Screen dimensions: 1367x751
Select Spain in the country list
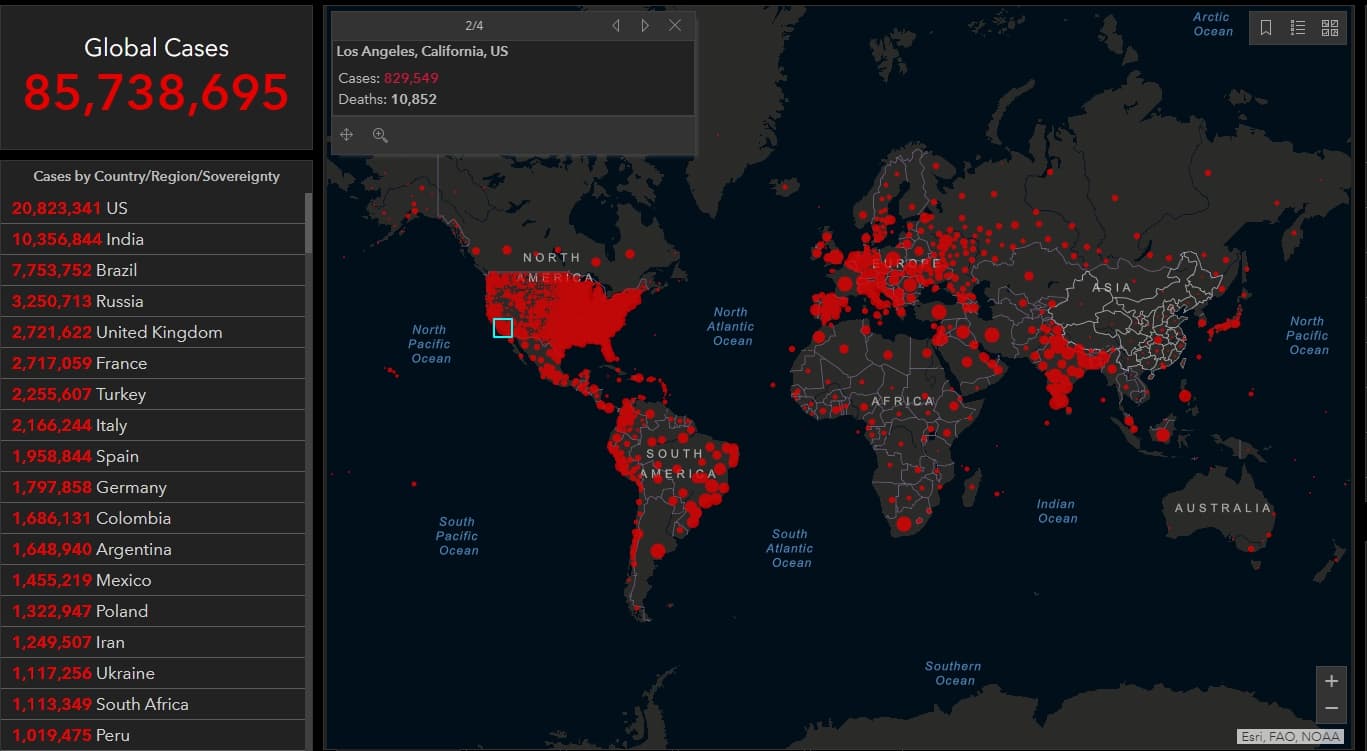[x=154, y=456]
